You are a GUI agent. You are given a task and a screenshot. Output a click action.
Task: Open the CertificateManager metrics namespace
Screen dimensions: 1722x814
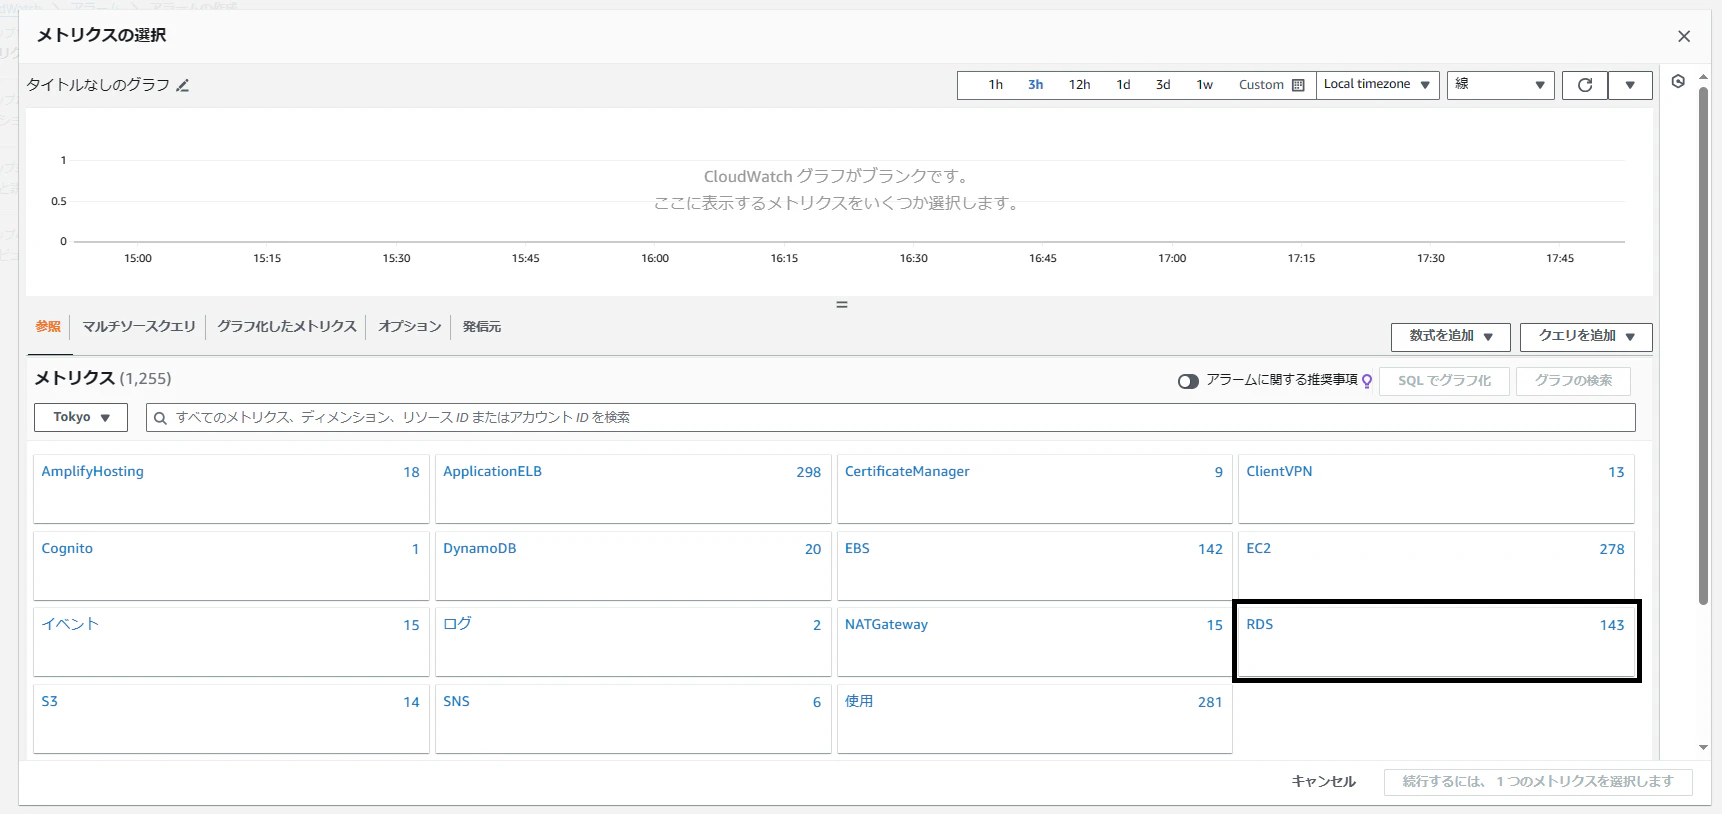(x=1034, y=489)
